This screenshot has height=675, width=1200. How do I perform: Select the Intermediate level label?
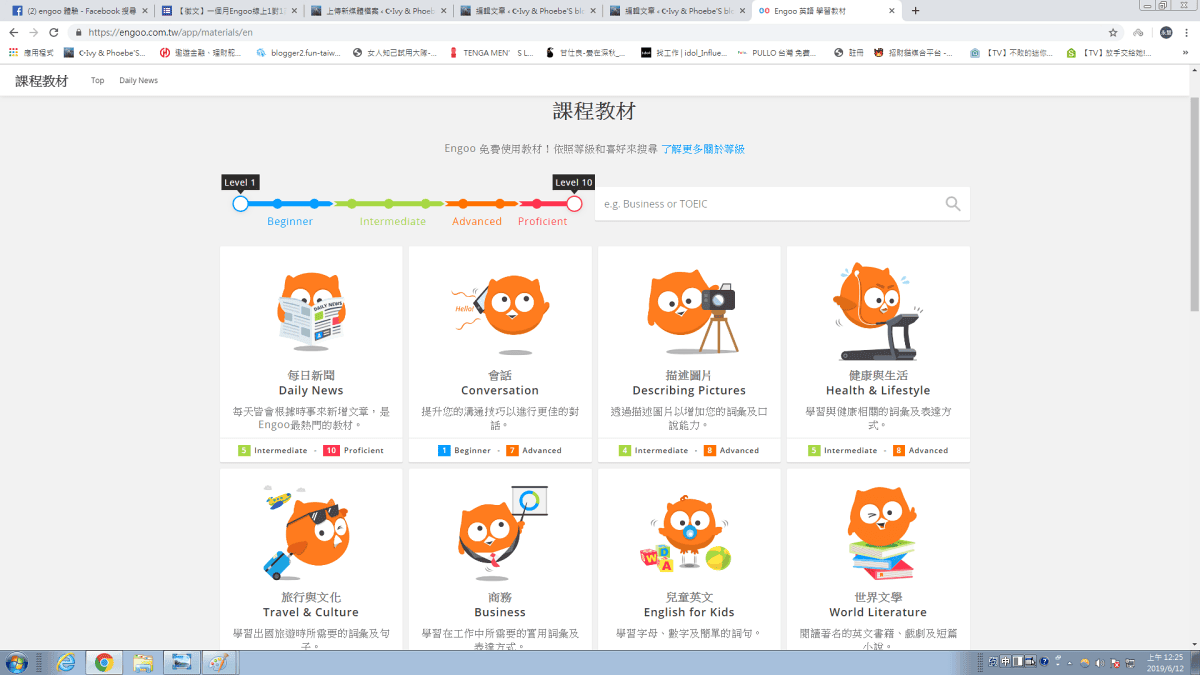393,221
